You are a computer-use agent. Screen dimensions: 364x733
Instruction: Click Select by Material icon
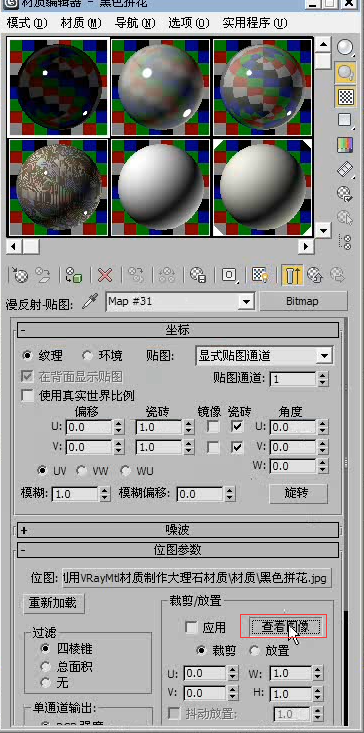pyautogui.click(x=345, y=218)
